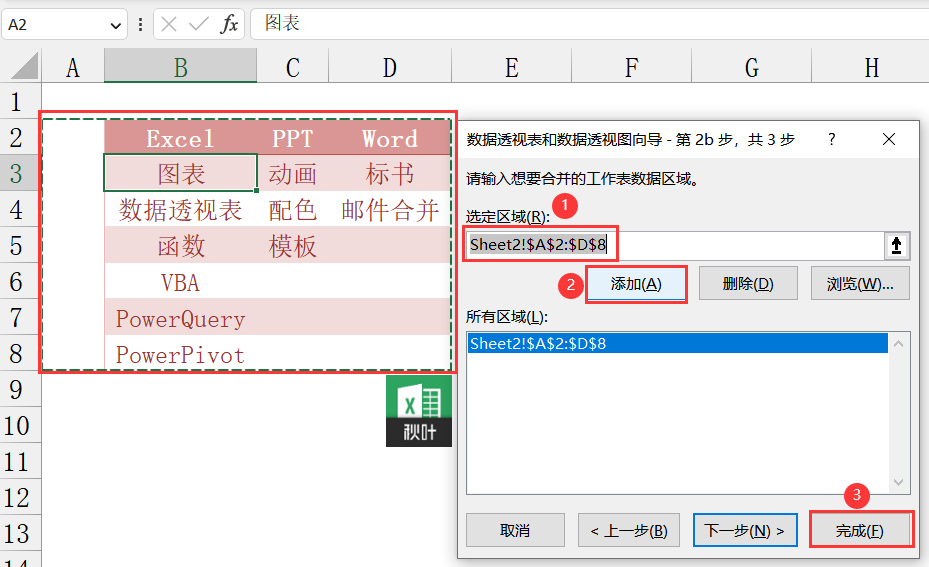Viewport: 929px width, 567px height.
Task: Open Insert Function fx icon
Action: tap(229, 24)
